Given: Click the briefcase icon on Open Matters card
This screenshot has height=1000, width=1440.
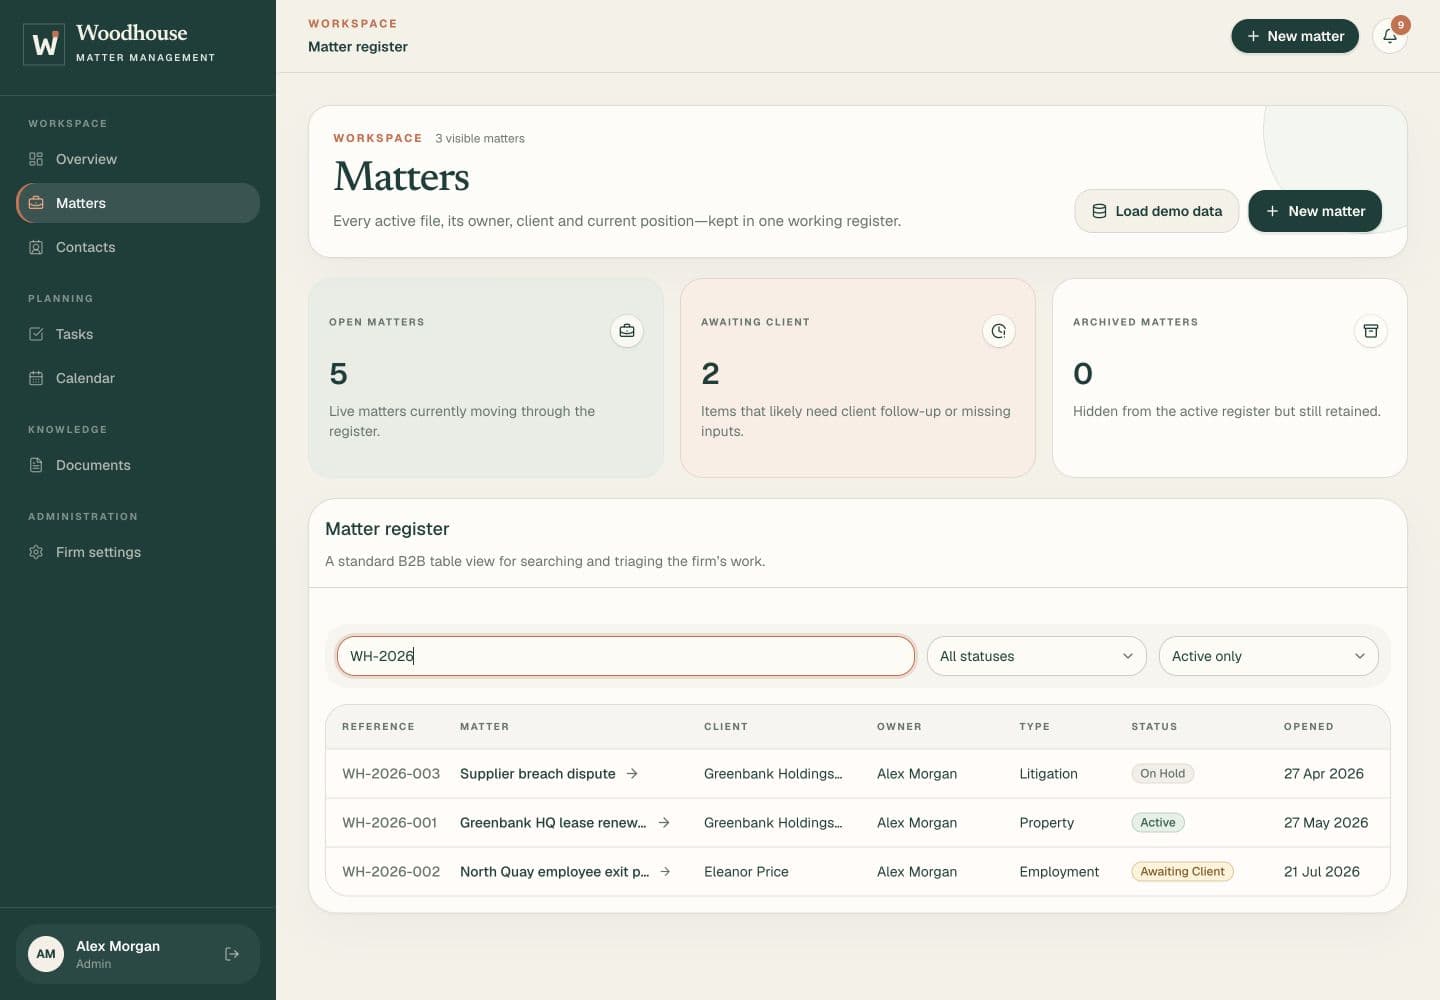Looking at the screenshot, I should [x=627, y=331].
